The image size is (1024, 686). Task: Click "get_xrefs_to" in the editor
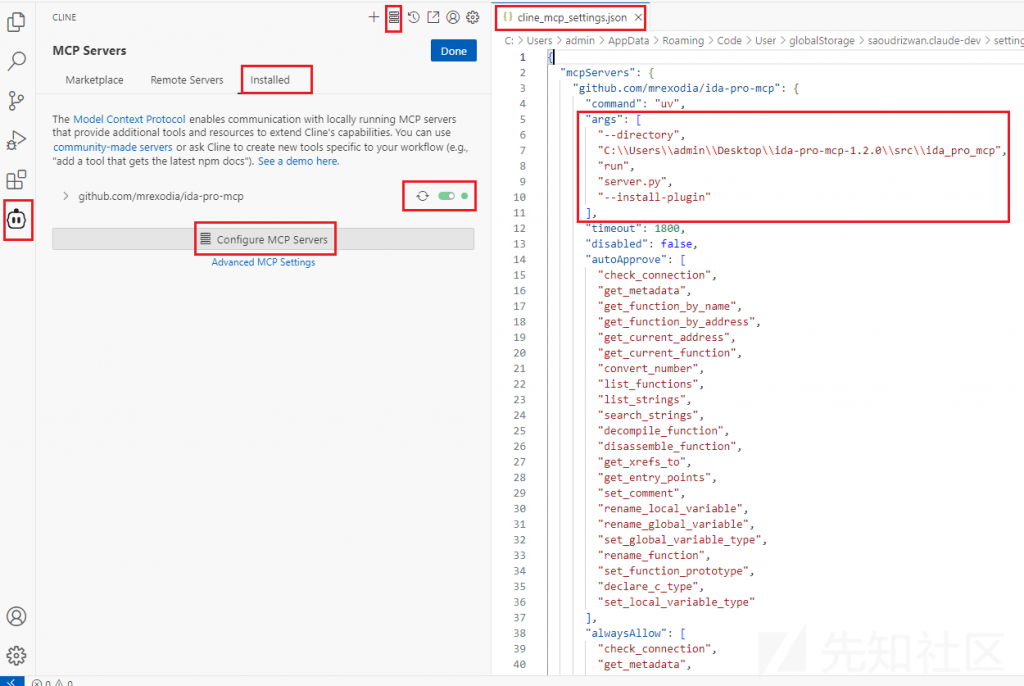(641, 462)
